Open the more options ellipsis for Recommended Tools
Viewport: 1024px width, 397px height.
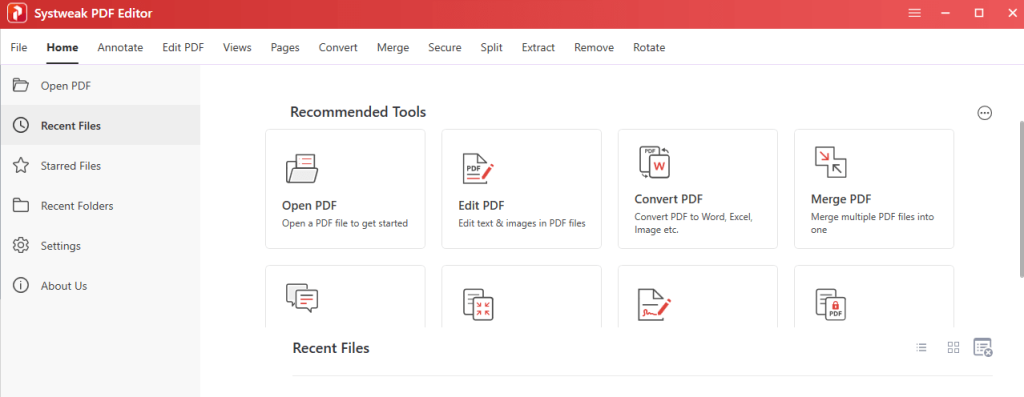[984, 113]
